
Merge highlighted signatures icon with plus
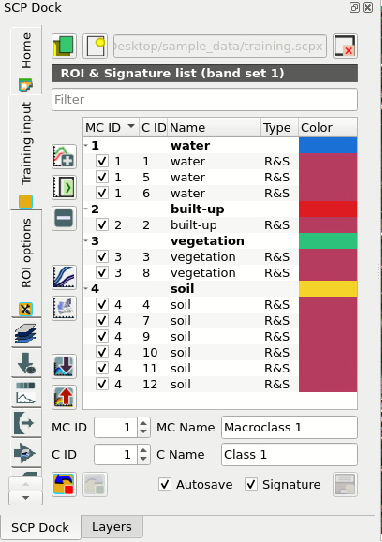(64, 157)
